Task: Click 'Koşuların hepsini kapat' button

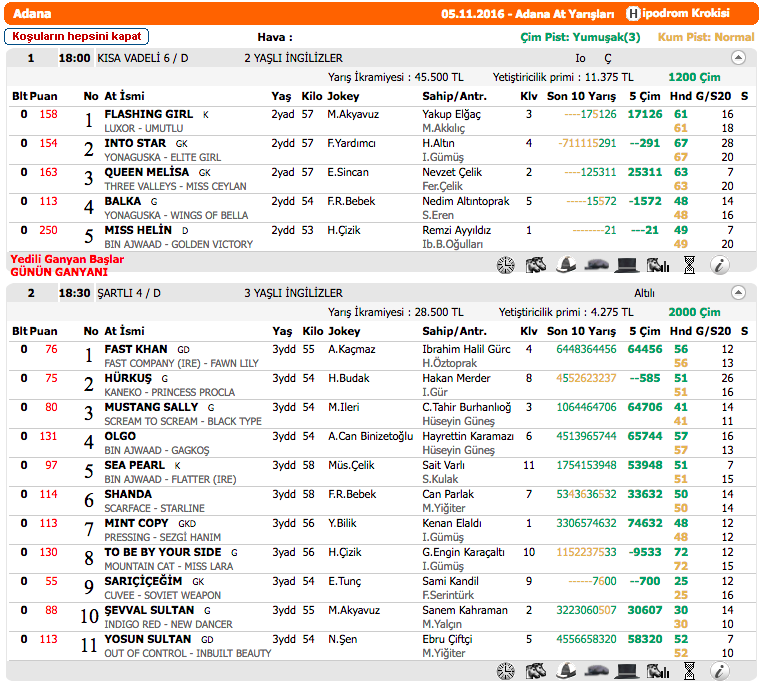Action: pos(77,36)
